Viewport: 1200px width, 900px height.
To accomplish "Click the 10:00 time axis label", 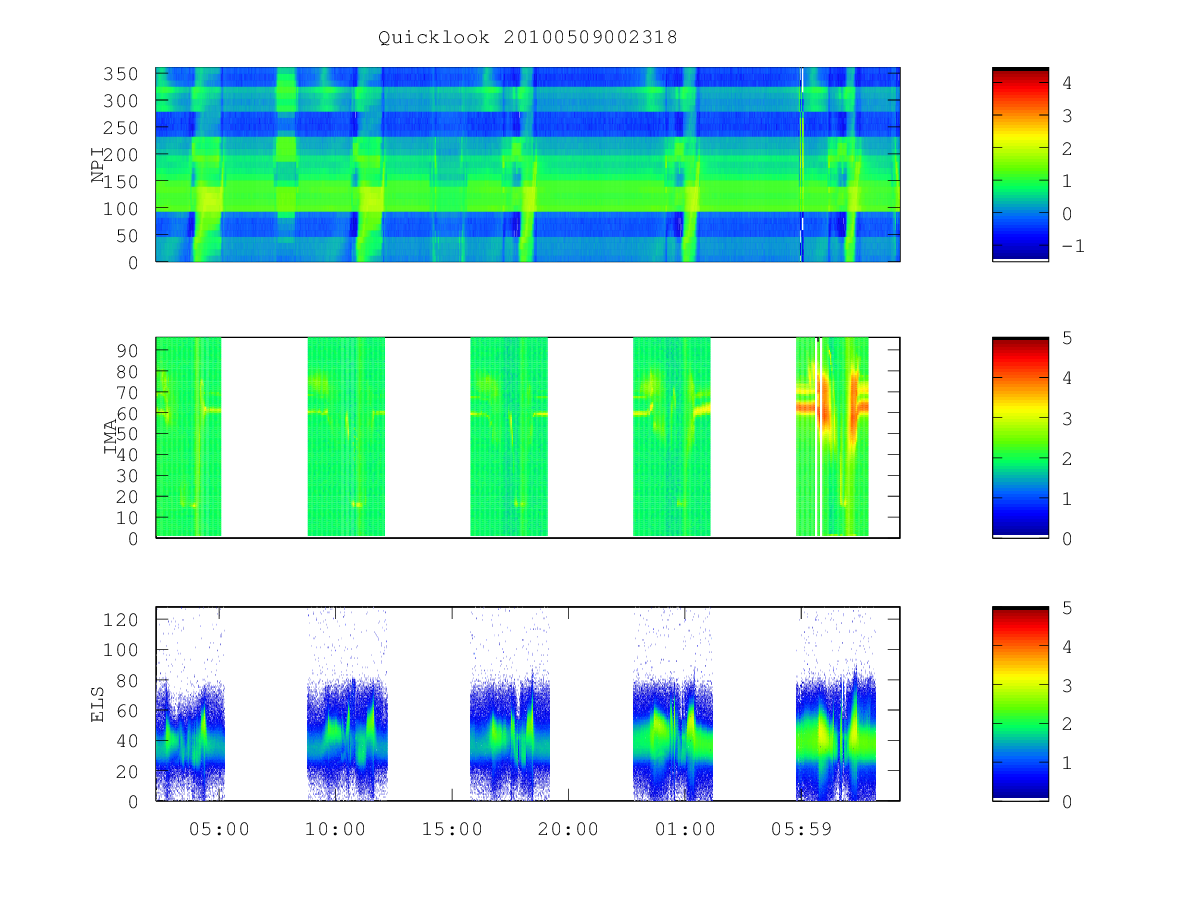I will (335, 829).
